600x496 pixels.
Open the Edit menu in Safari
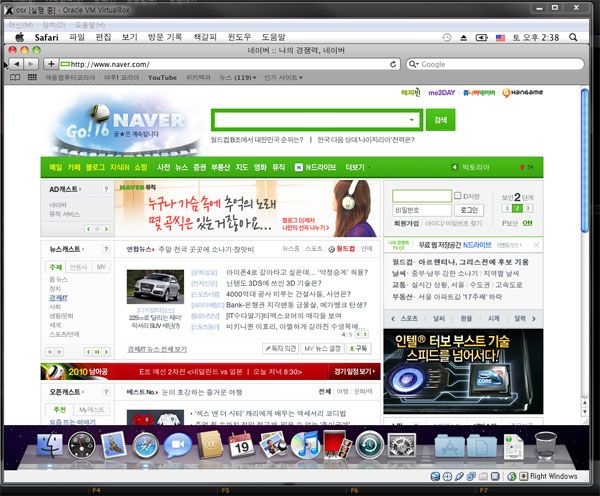pyautogui.click(x=103, y=37)
